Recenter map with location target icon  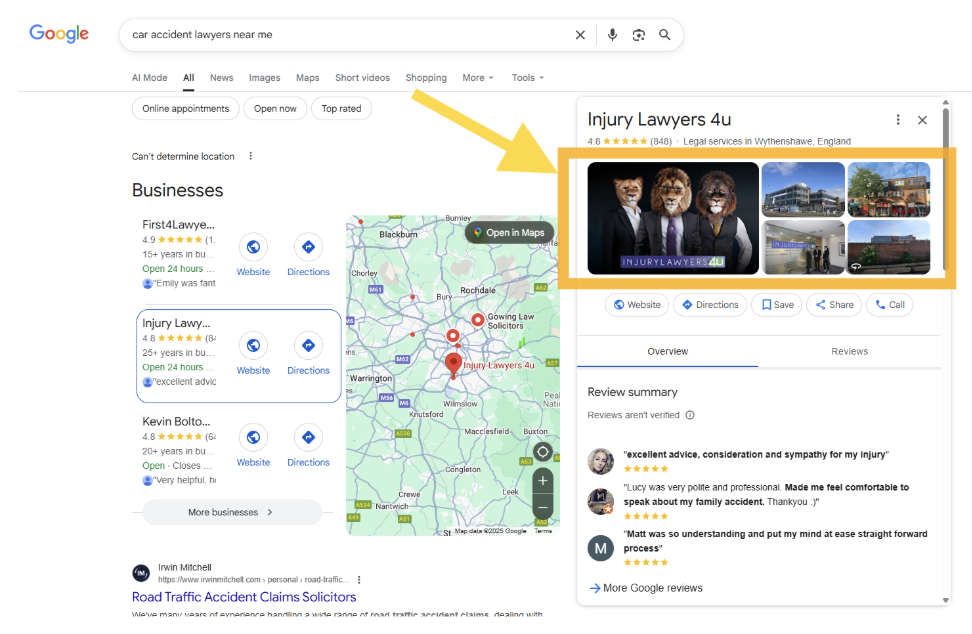[x=542, y=452]
